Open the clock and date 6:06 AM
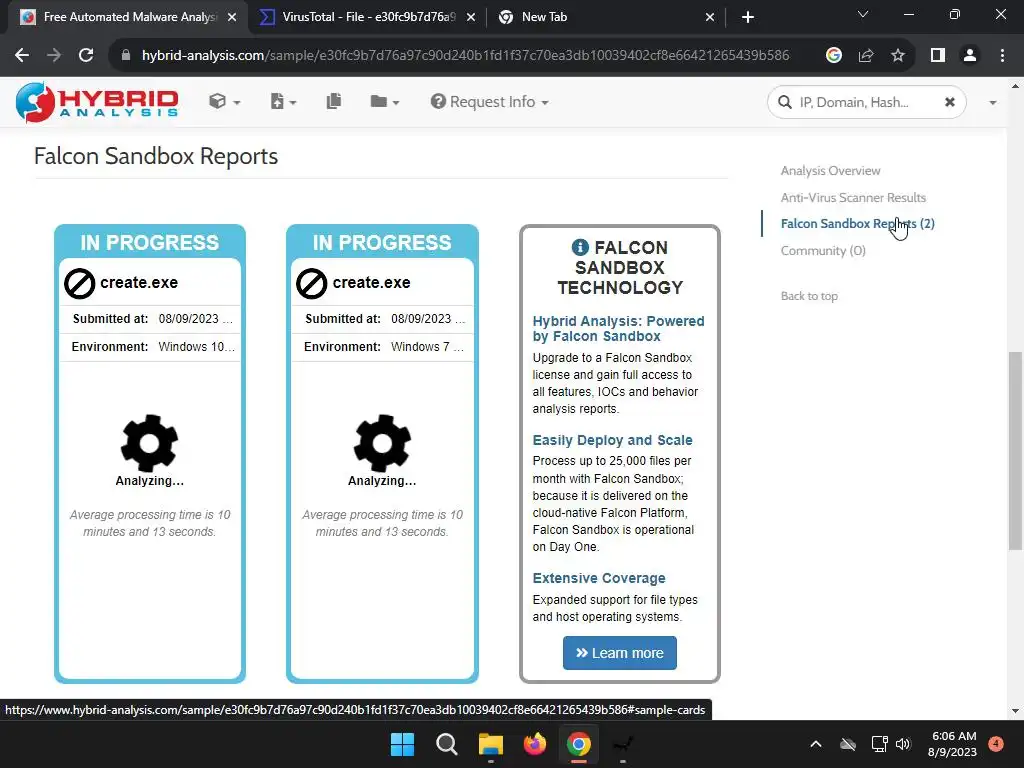Image resolution: width=1024 pixels, height=768 pixels. pos(952,744)
